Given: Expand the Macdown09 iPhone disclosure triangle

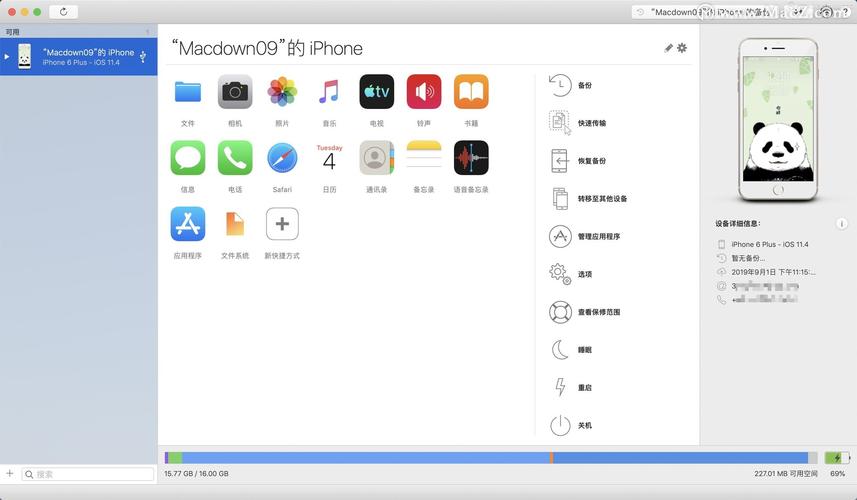Looking at the screenshot, I should tap(8, 57).
